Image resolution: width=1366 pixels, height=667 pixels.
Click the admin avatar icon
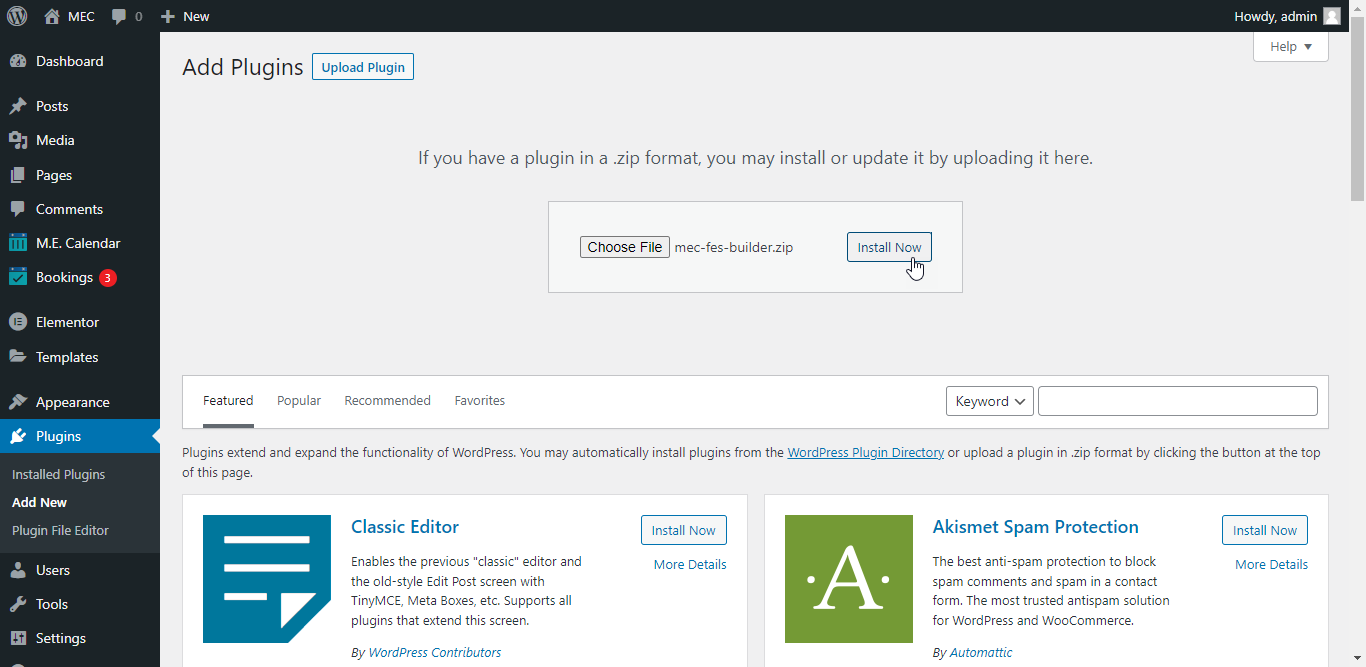pyautogui.click(x=1332, y=16)
